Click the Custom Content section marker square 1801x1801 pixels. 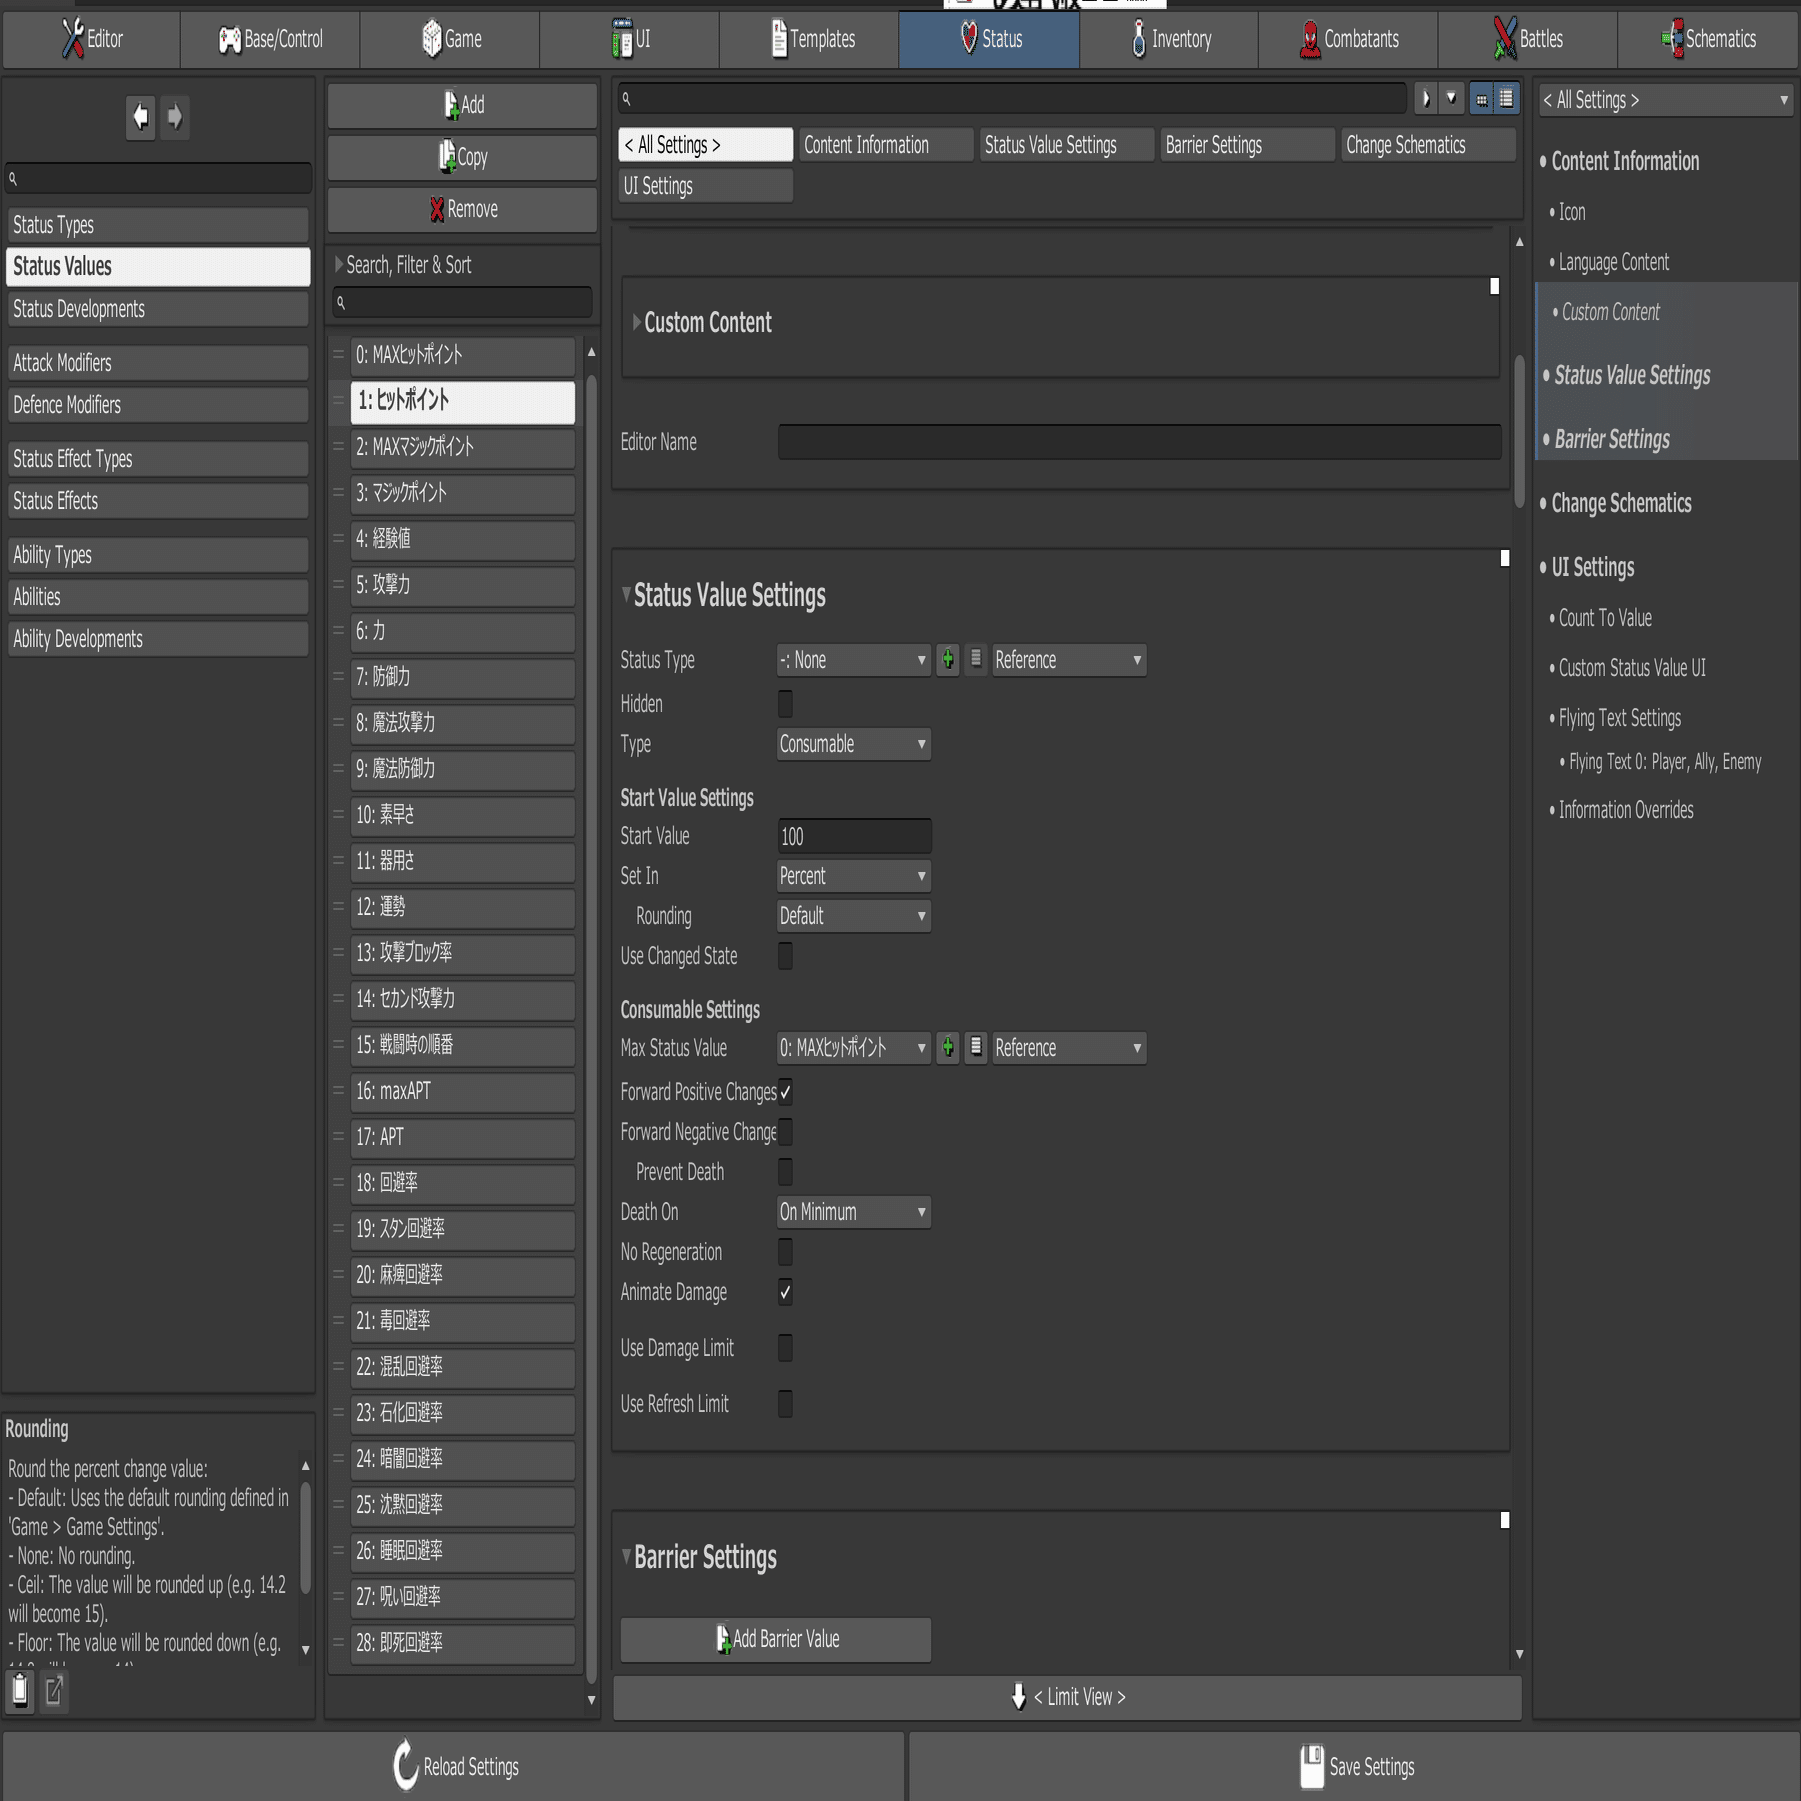coord(1494,286)
